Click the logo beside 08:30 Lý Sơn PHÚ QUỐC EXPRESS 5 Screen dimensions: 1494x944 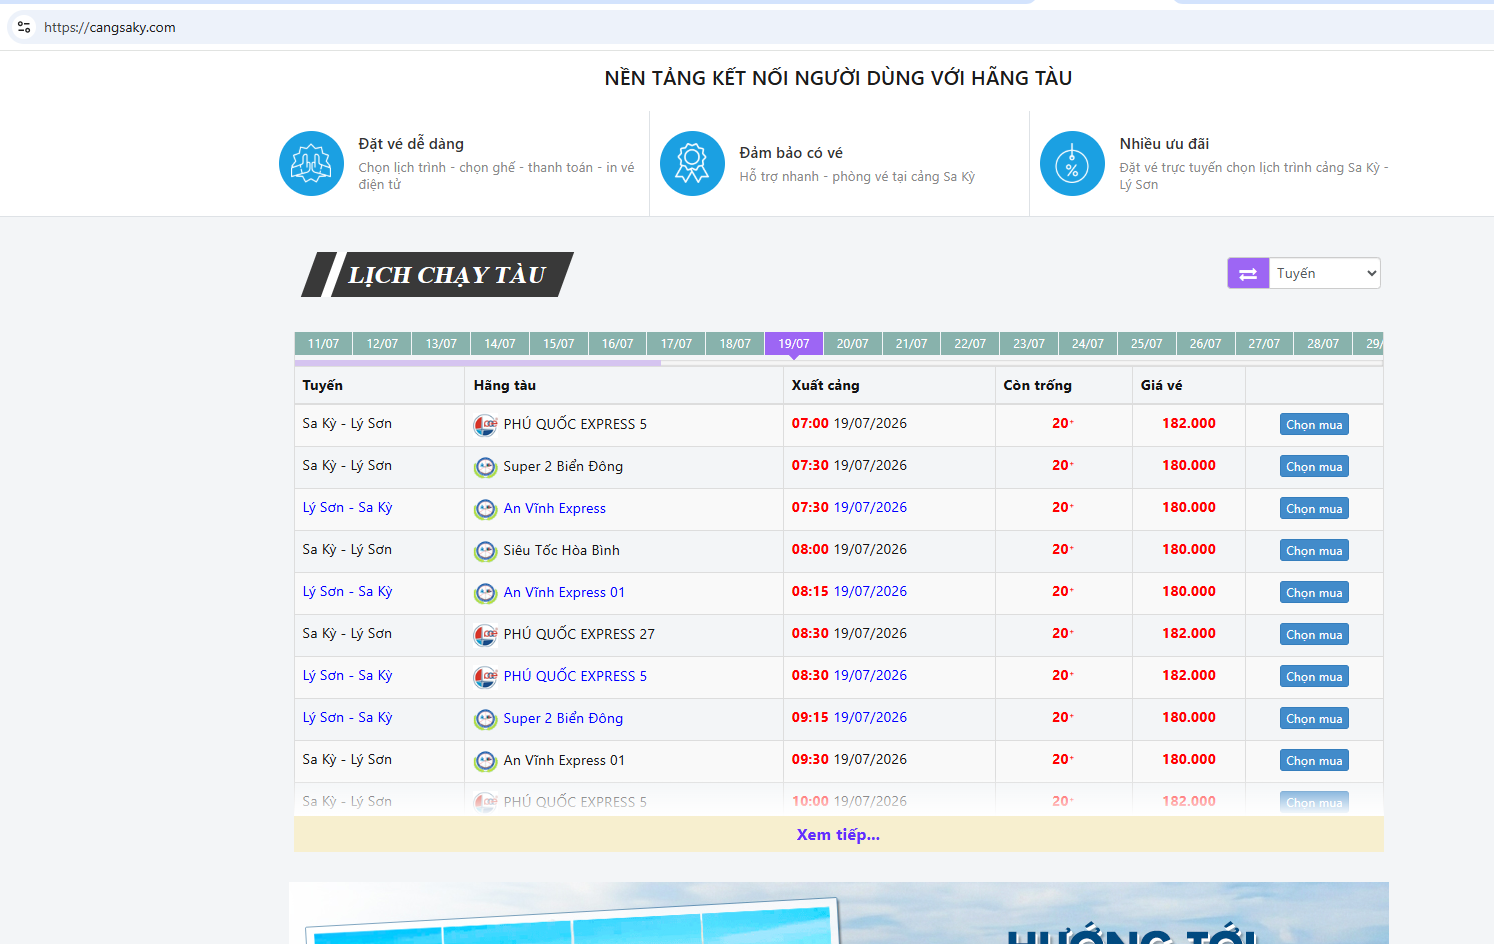[x=486, y=677]
